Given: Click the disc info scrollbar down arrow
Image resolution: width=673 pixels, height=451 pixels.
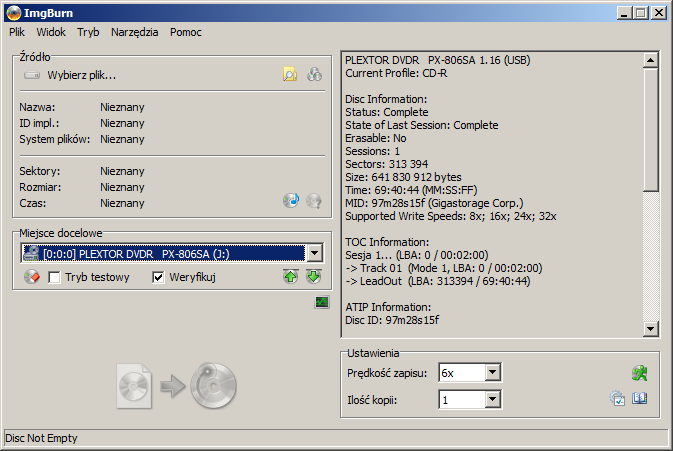Looking at the screenshot, I should coord(651,329).
